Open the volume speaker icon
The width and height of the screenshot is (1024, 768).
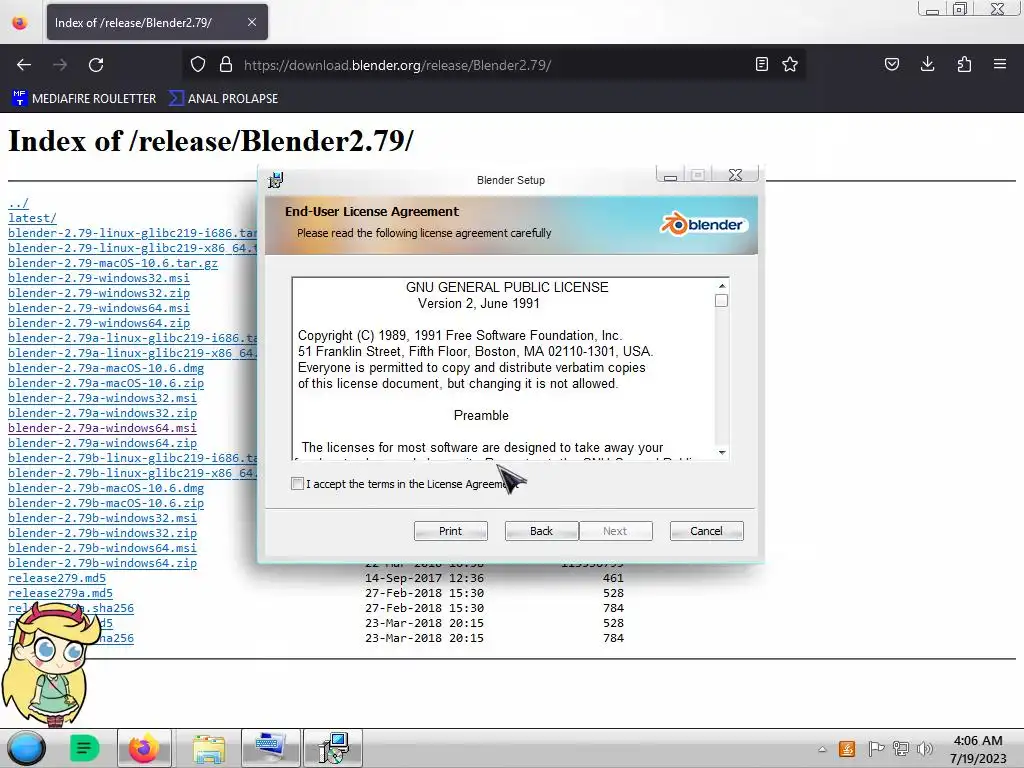tap(925, 749)
